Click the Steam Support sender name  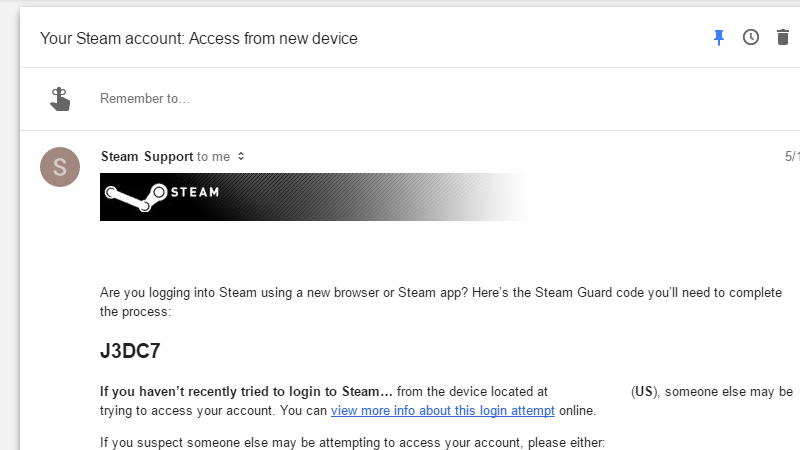pyautogui.click(x=147, y=156)
